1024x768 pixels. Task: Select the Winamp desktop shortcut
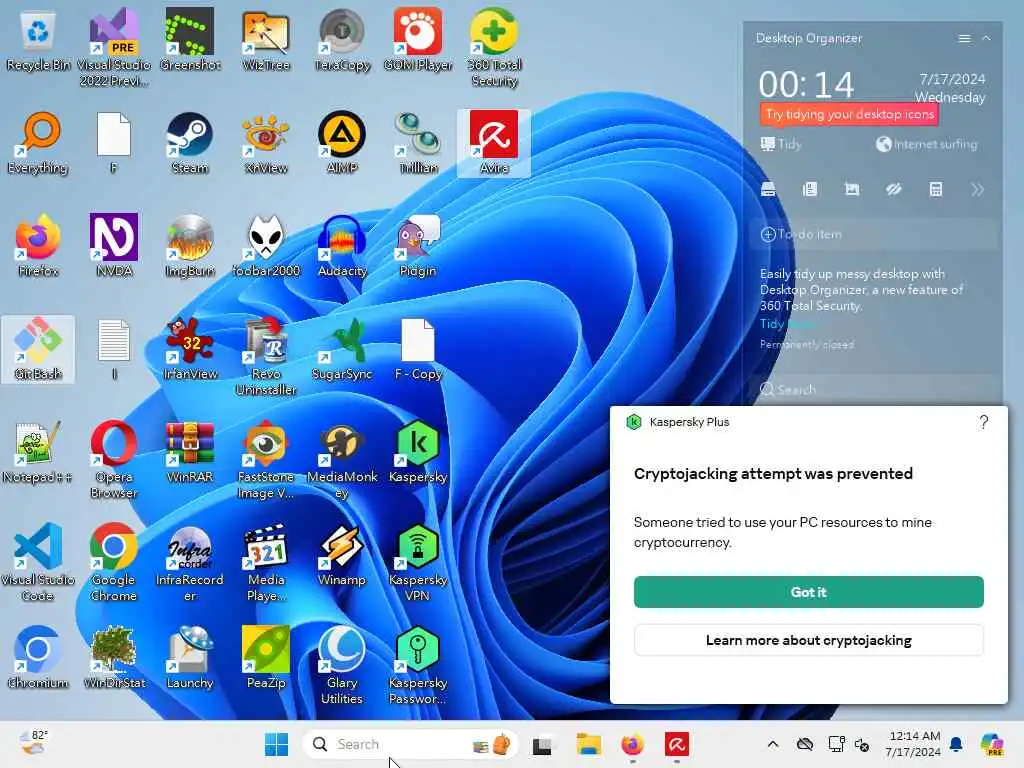(x=342, y=555)
